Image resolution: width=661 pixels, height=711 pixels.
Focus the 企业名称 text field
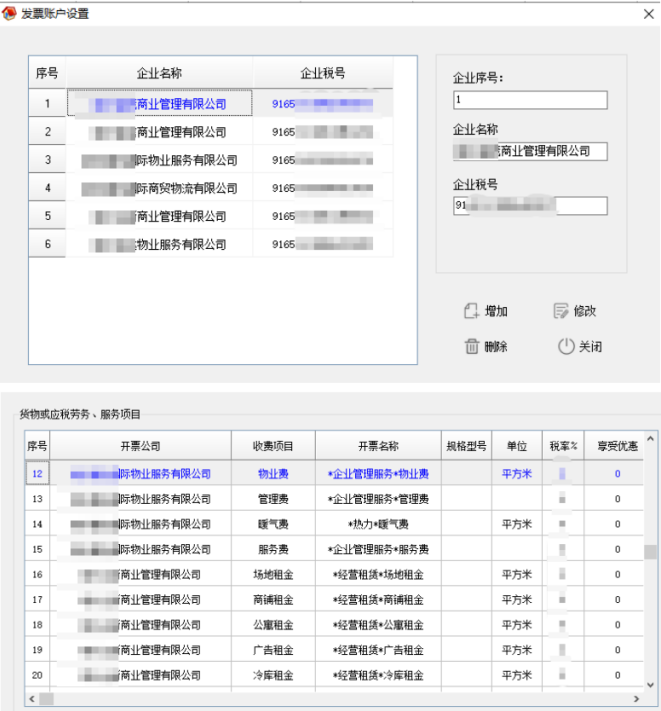(x=530, y=151)
